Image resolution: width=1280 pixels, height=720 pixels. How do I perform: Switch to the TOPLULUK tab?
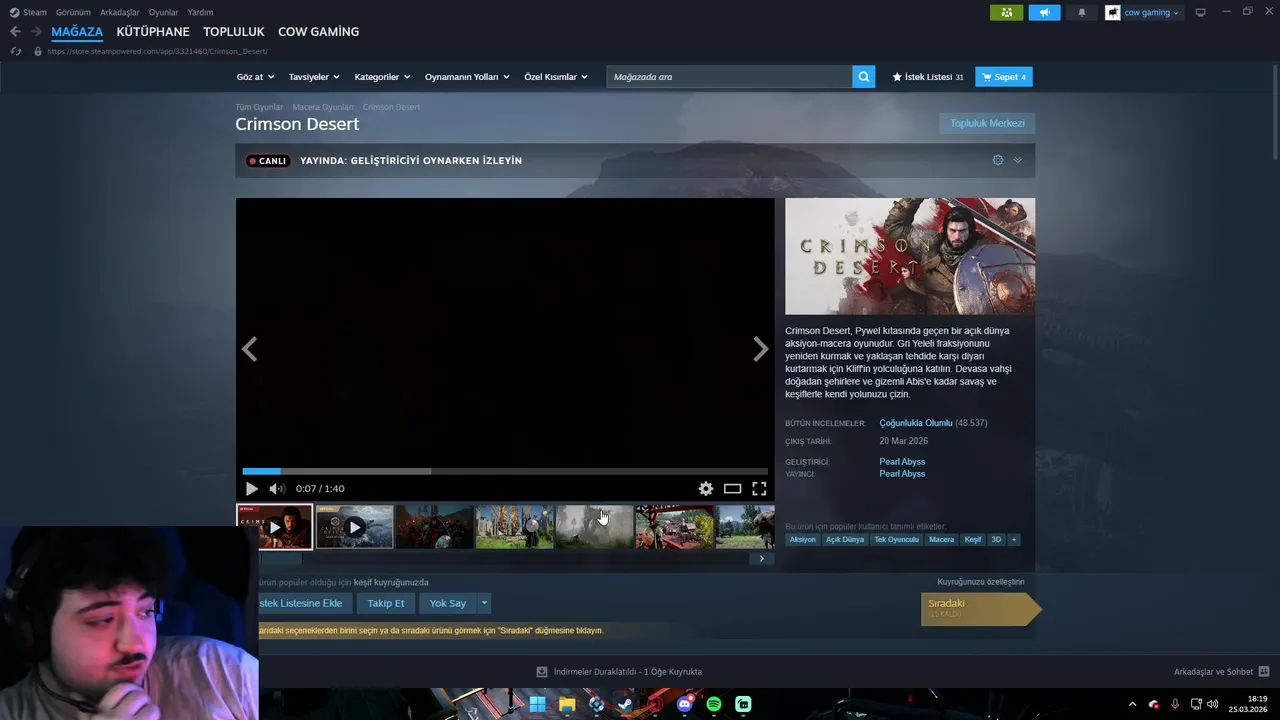click(x=234, y=32)
